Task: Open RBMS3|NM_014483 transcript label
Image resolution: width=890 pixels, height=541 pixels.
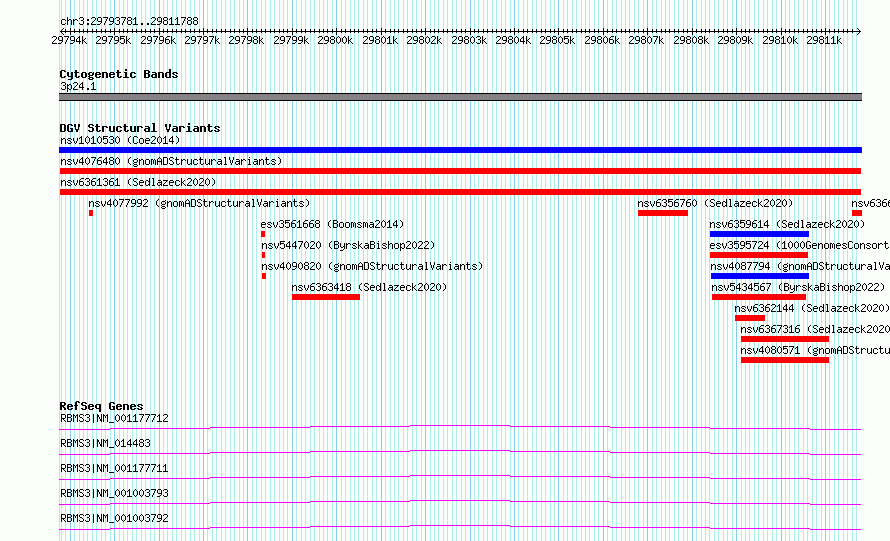Action: click(105, 443)
